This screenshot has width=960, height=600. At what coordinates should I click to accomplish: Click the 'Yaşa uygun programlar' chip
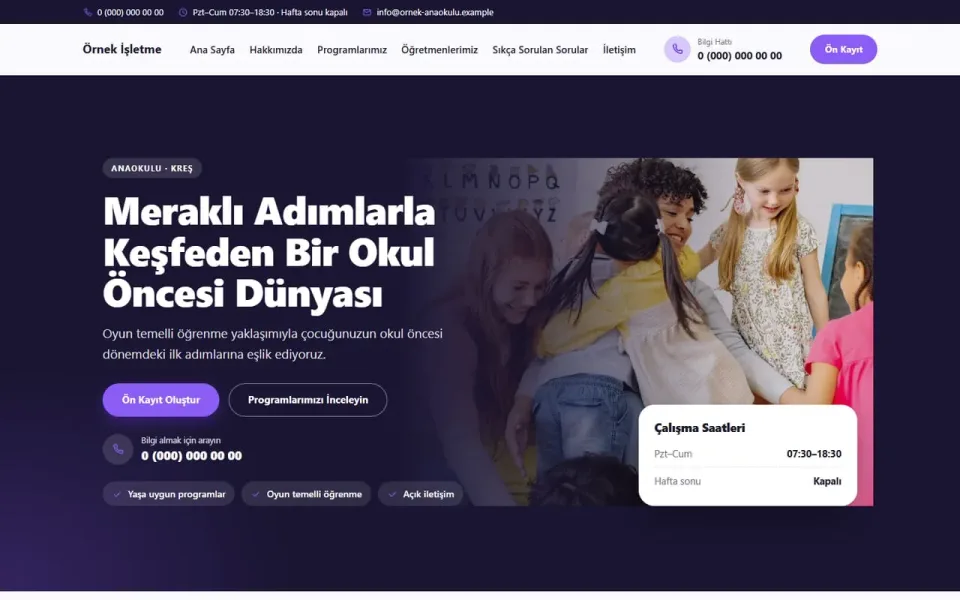(x=168, y=494)
